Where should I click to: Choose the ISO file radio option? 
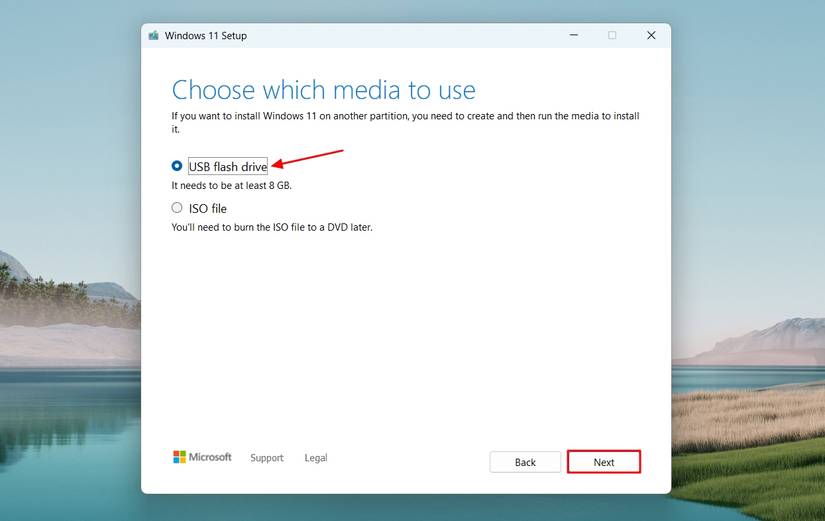(x=177, y=208)
